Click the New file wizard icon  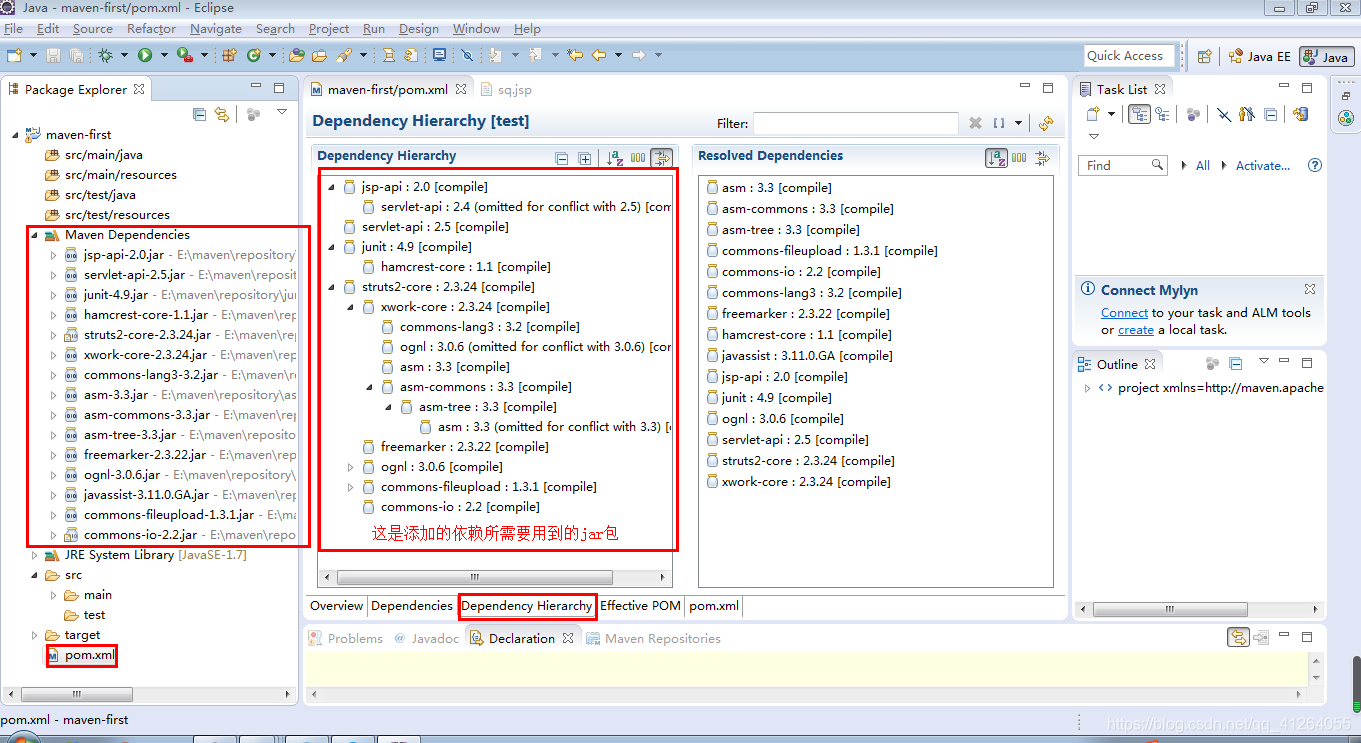point(14,55)
